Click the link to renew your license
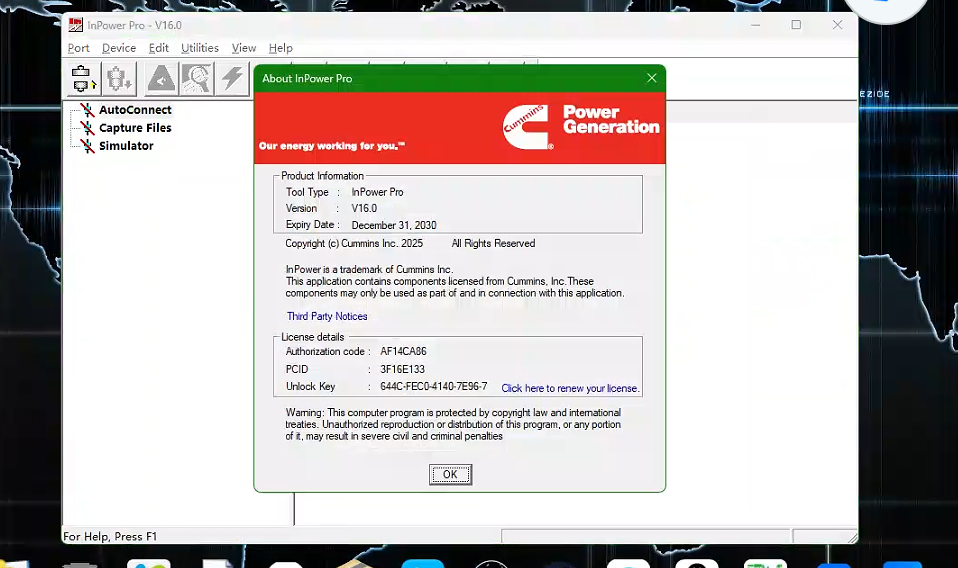The height and width of the screenshot is (568, 958). tap(570, 388)
